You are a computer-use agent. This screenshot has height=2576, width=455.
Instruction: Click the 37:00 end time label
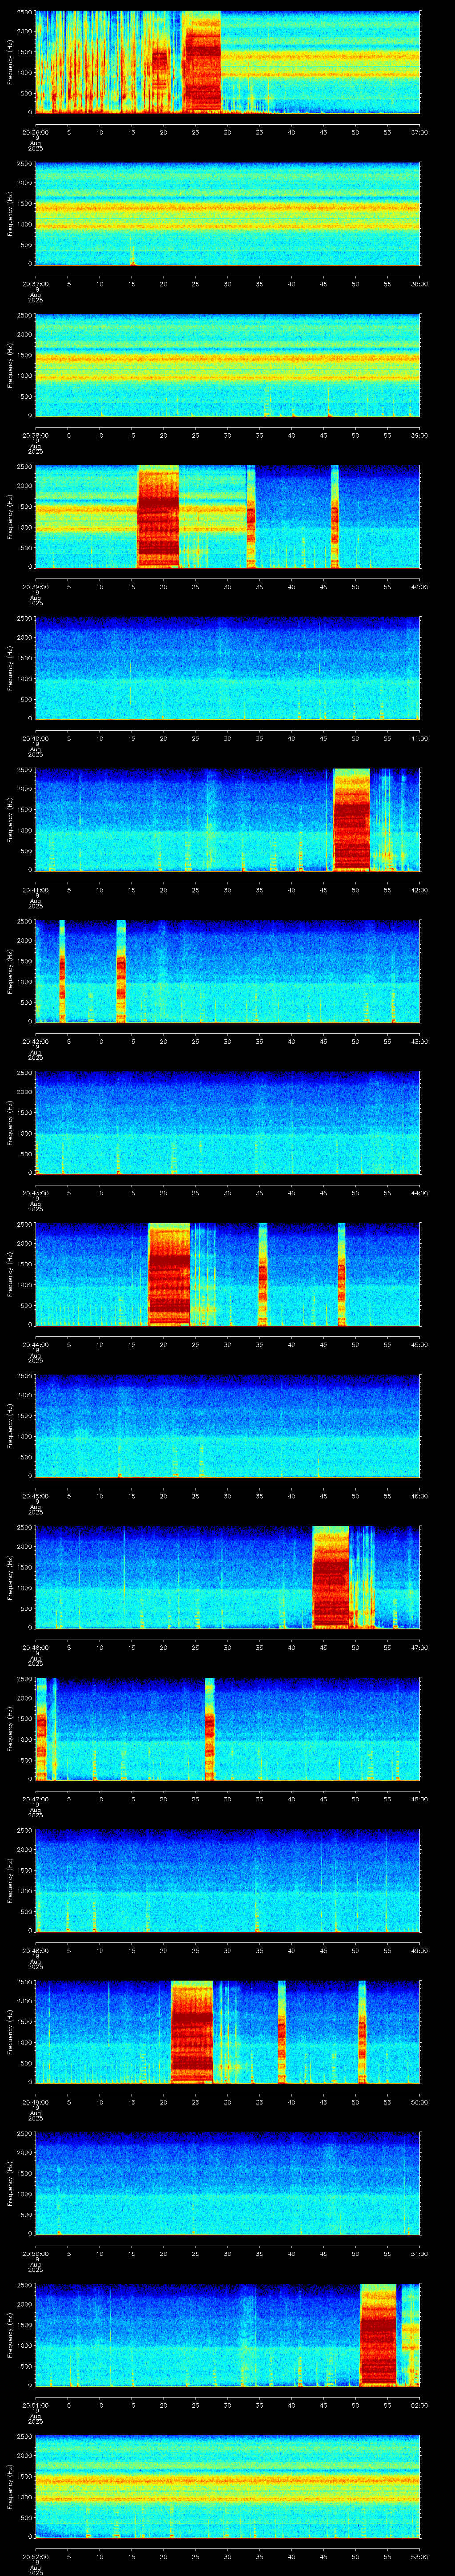[x=419, y=132]
